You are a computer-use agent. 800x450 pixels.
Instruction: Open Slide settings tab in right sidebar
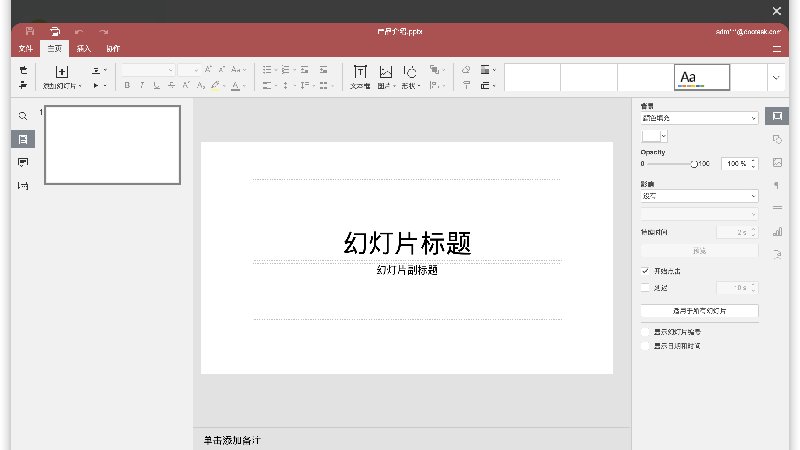pos(777,116)
